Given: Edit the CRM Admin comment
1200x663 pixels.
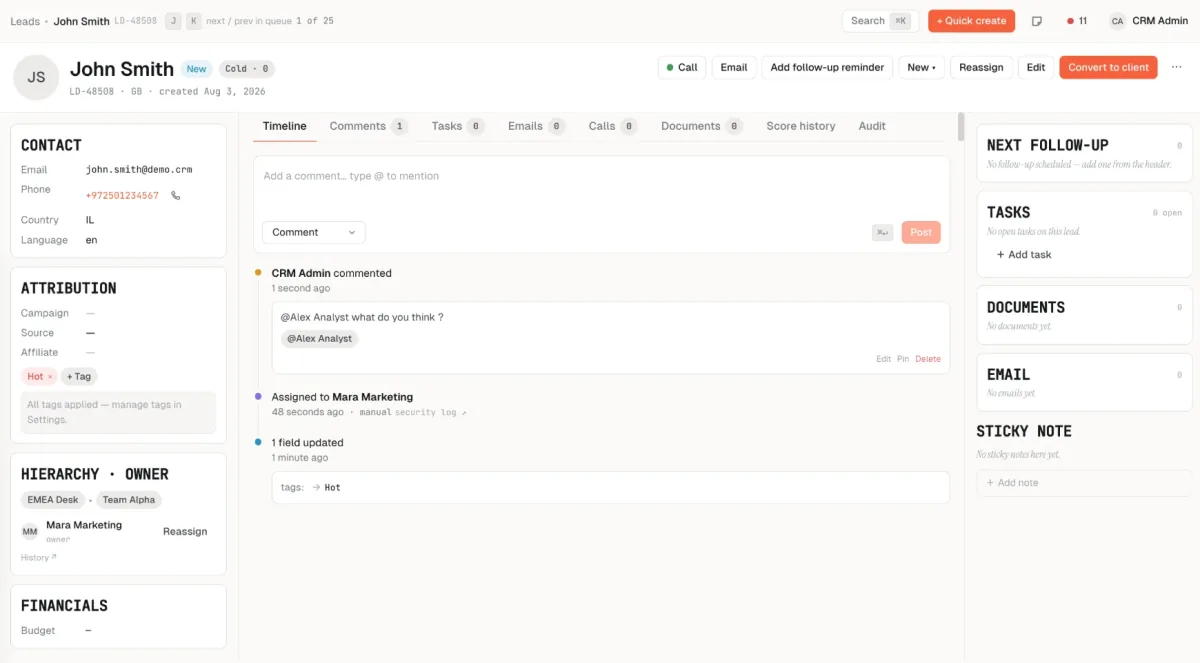Looking at the screenshot, I should (884, 359).
